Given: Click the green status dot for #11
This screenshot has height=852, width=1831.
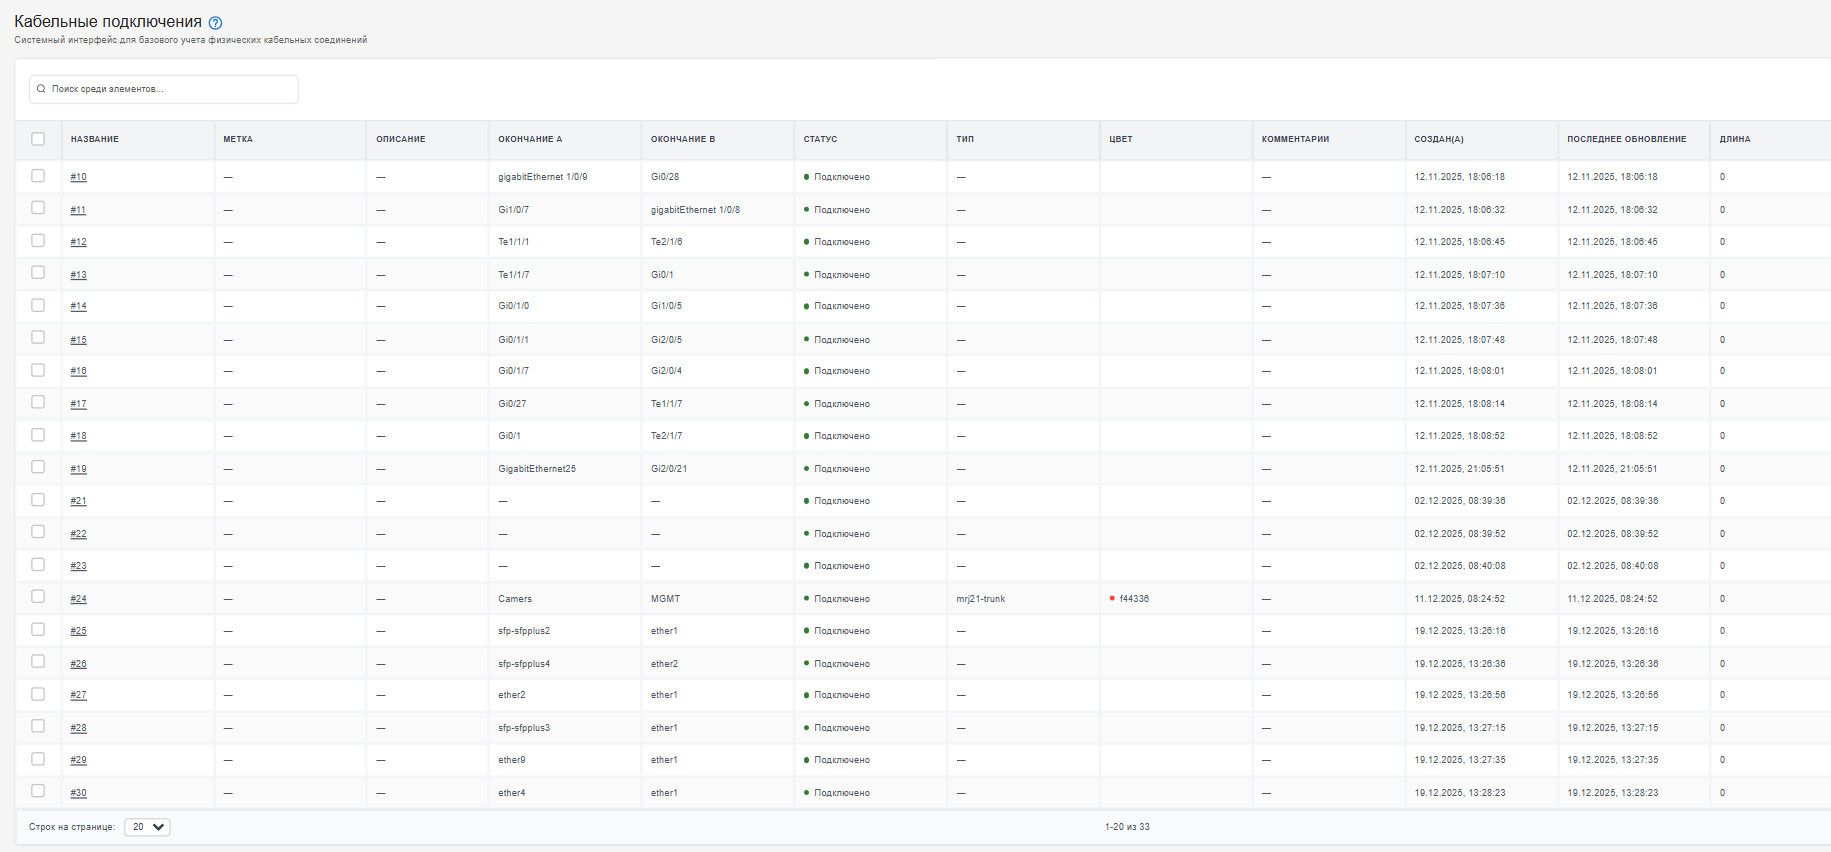Looking at the screenshot, I should tap(806, 210).
